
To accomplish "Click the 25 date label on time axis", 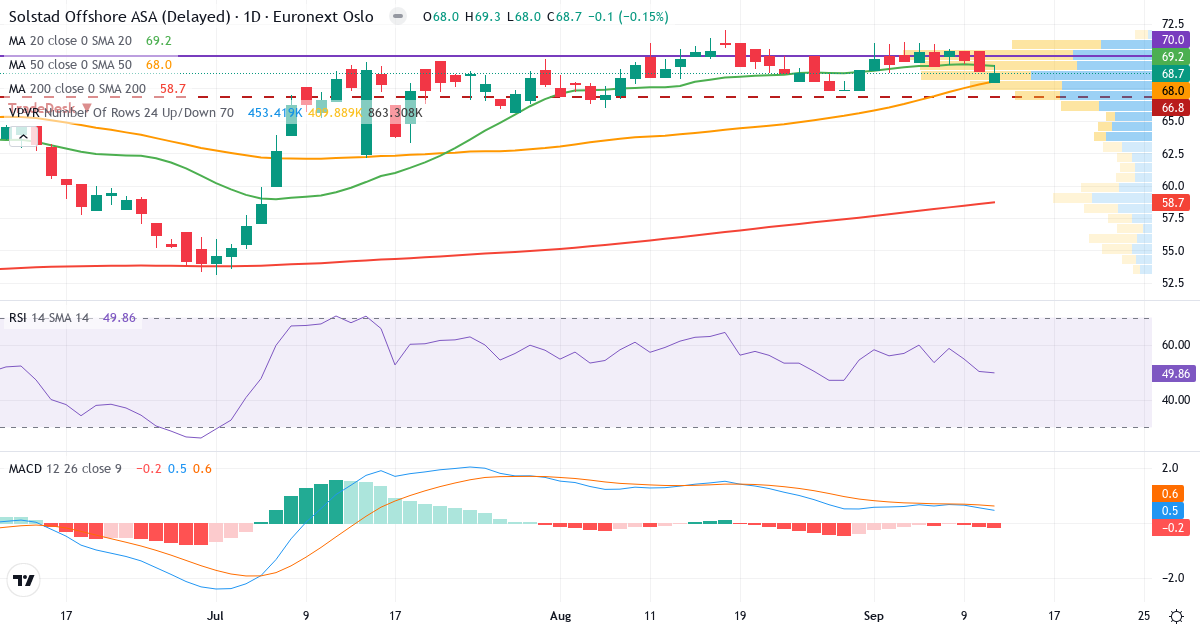I will pyautogui.click(x=1144, y=615).
